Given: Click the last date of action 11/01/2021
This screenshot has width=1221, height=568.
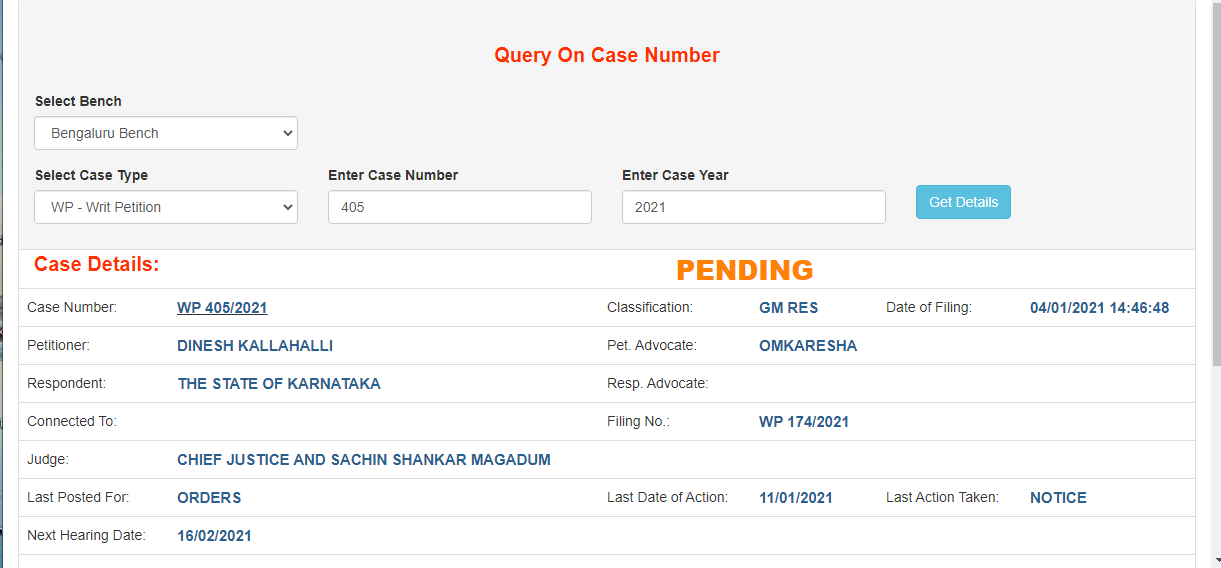Looking at the screenshot, I should click(796, 498).
